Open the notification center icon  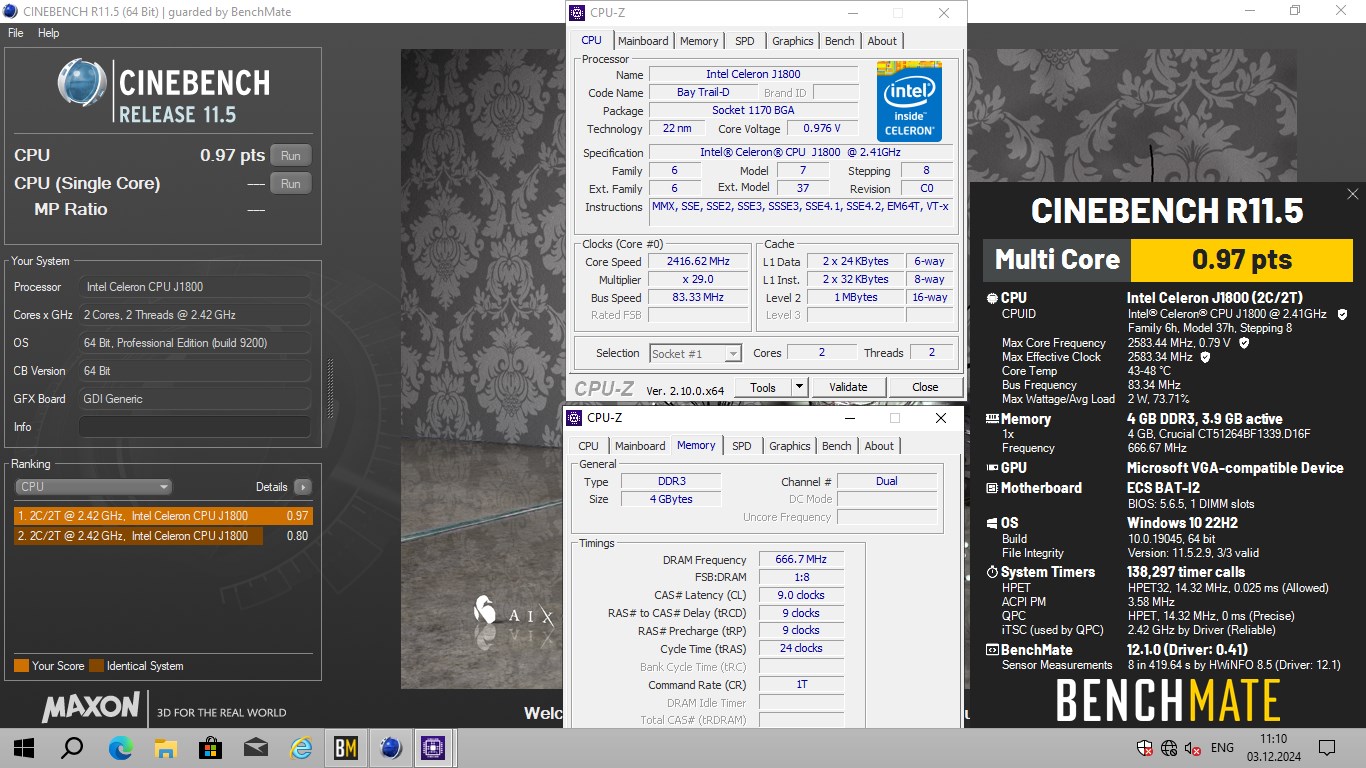pyautogui.click(x=1327, y=748)
